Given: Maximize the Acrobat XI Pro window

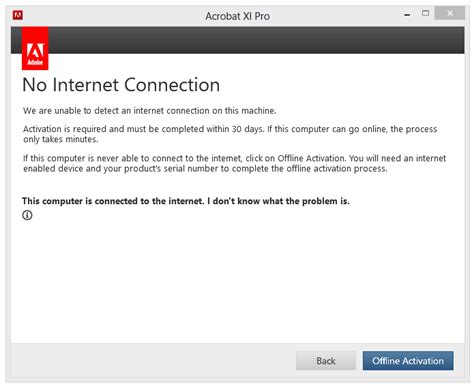Looking at the screenshot, I should (425, 13).
